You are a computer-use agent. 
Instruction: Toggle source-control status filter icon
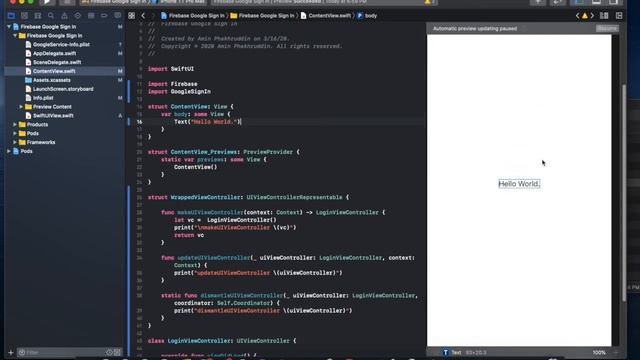[x=118, y=352]
